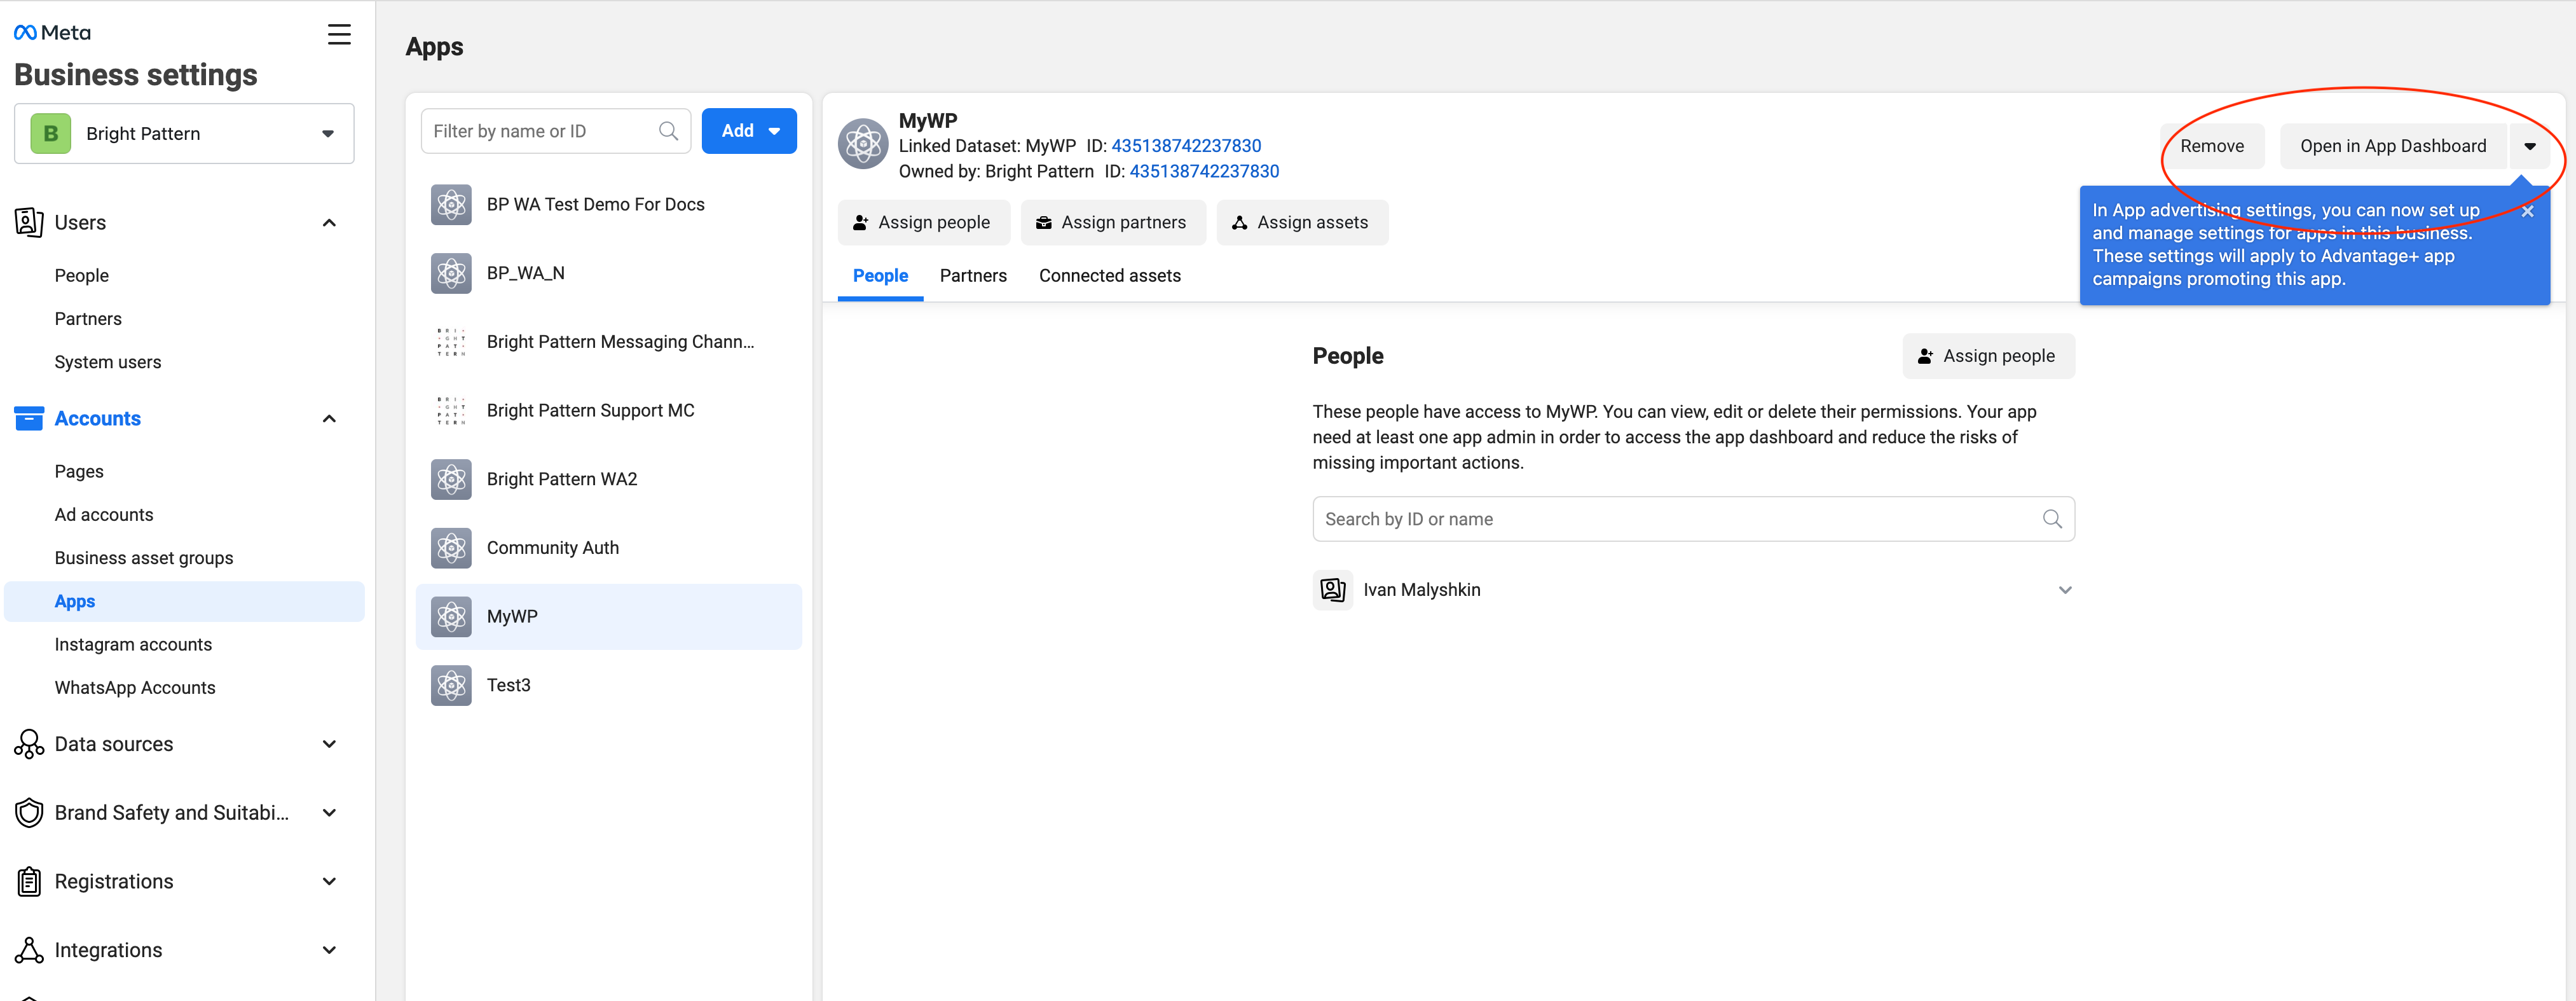Click the Bright Pattern business avatar
2576x1001 pixels.
click(51, 133)
